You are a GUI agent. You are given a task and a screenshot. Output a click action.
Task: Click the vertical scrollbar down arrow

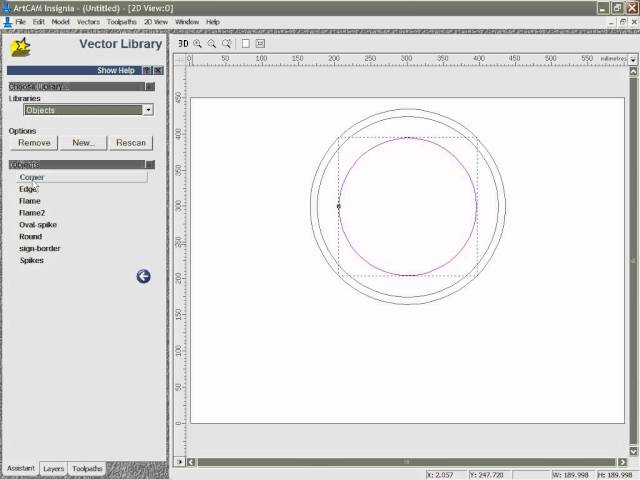(x=633, y=451)
